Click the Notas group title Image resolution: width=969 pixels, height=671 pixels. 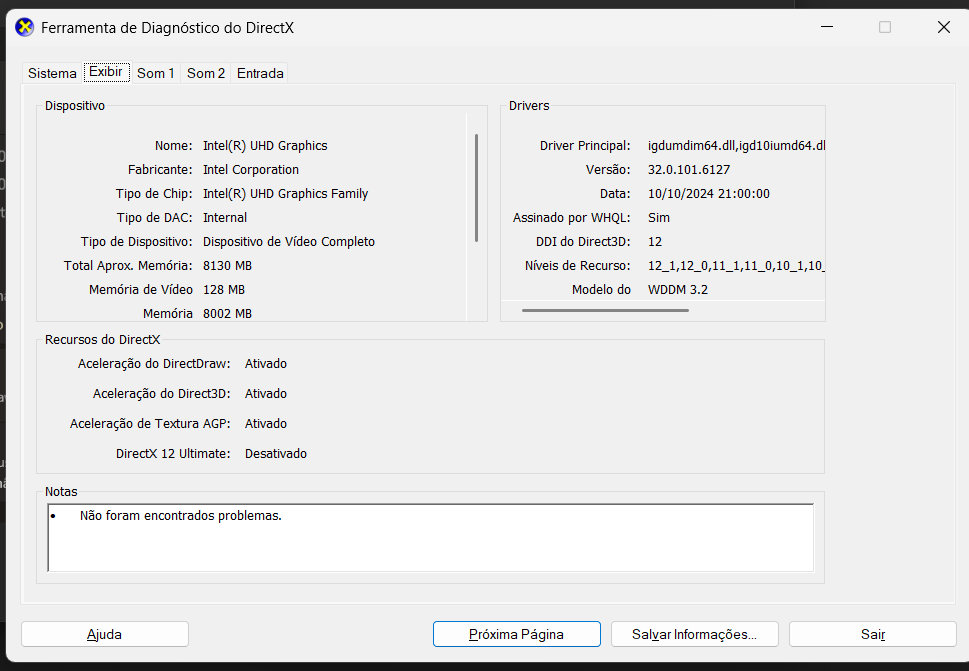tap(61, 492)
